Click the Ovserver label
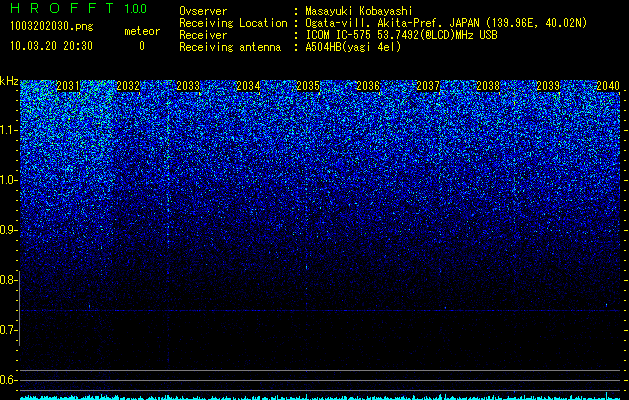 203,11
